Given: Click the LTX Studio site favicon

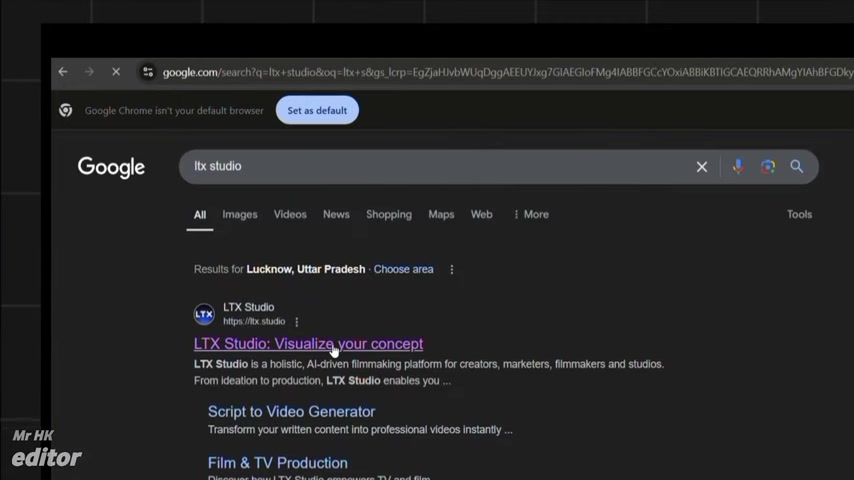Looking at the screenshot, I should (204, 314).
